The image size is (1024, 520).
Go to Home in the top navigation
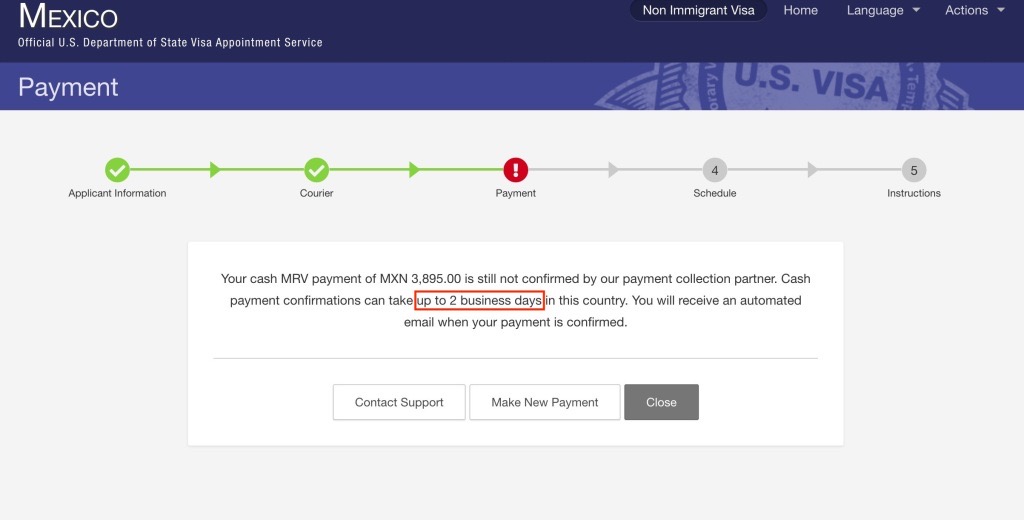pos(800,11)
